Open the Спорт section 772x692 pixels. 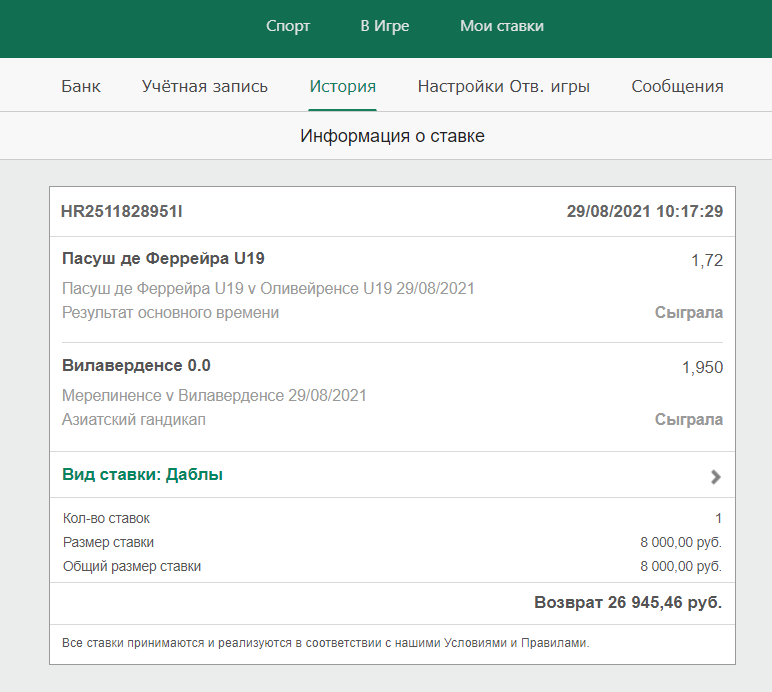(288, 26)
